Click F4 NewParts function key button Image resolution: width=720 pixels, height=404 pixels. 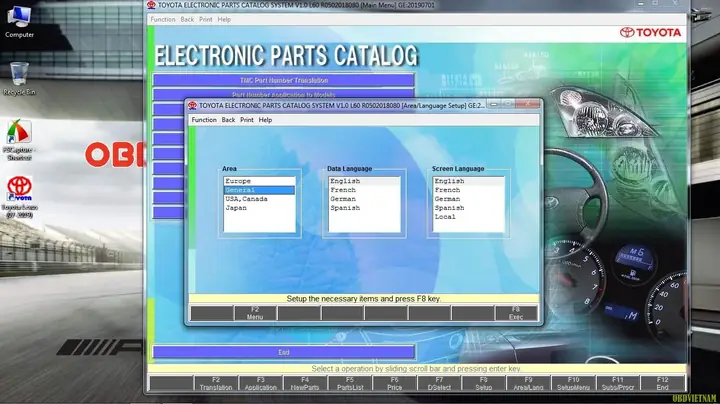tap(305, 384)
